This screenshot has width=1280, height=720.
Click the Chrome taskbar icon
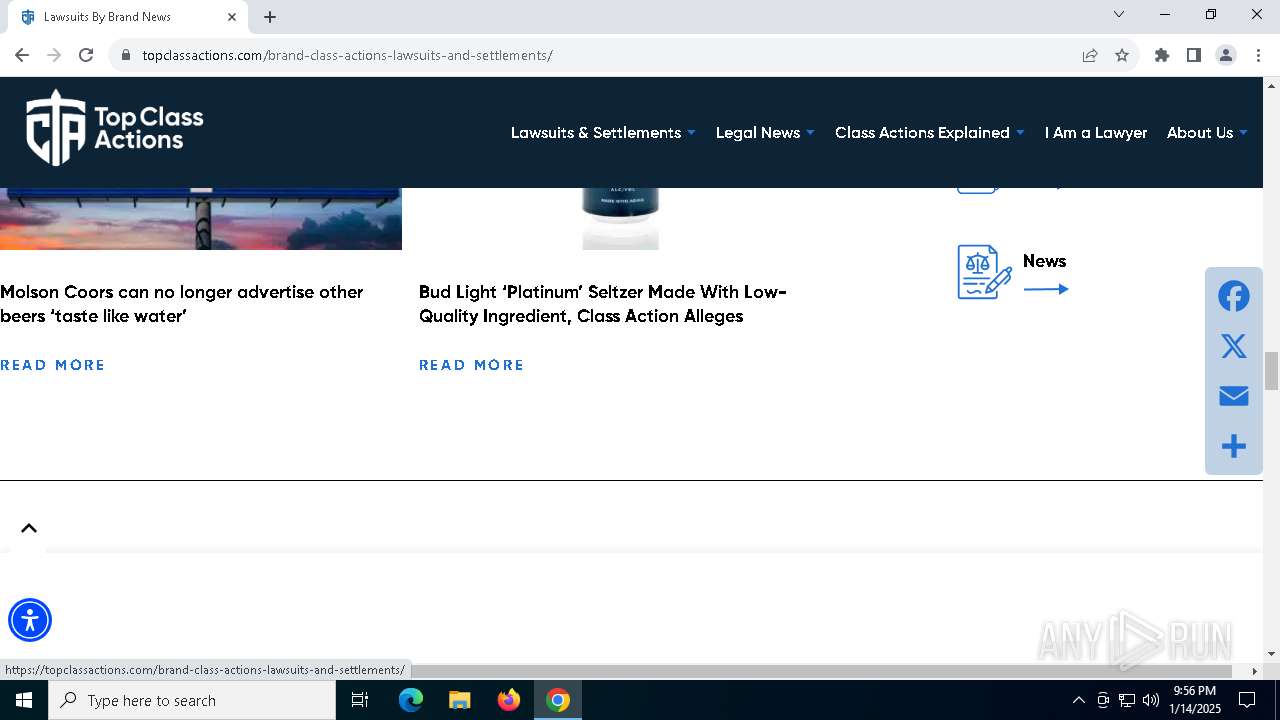558,700
